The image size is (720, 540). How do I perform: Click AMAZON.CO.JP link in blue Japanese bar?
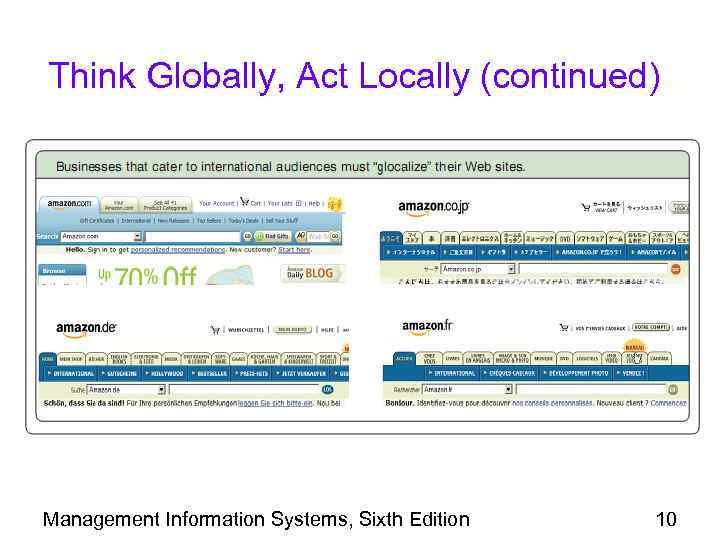[590, 252]
